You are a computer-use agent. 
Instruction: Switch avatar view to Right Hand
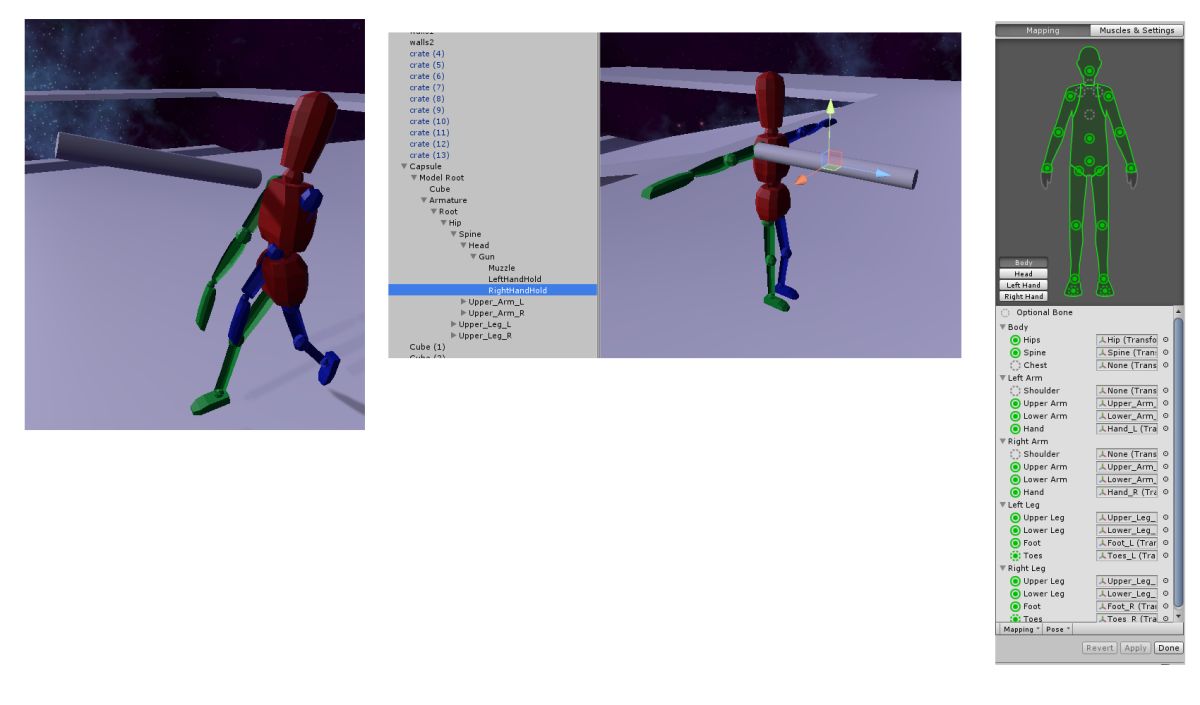(x=1024, y=296)
